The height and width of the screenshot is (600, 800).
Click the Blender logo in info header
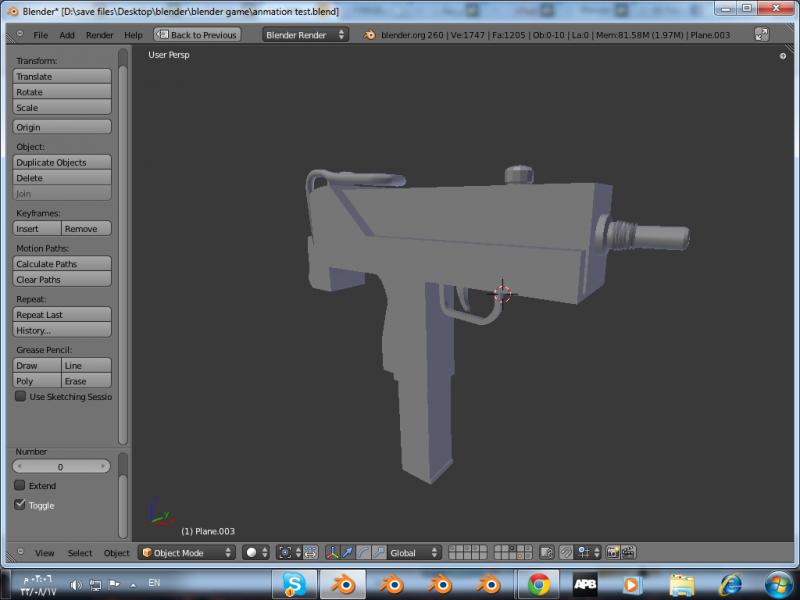click(369, 35)
